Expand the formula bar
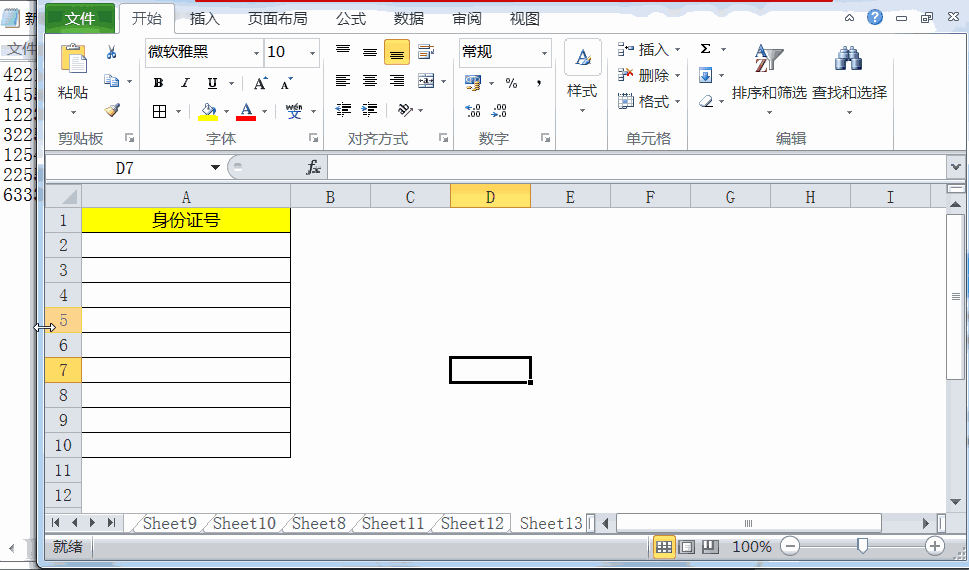Viewport: 969px width, 570px height. (956, 167)
